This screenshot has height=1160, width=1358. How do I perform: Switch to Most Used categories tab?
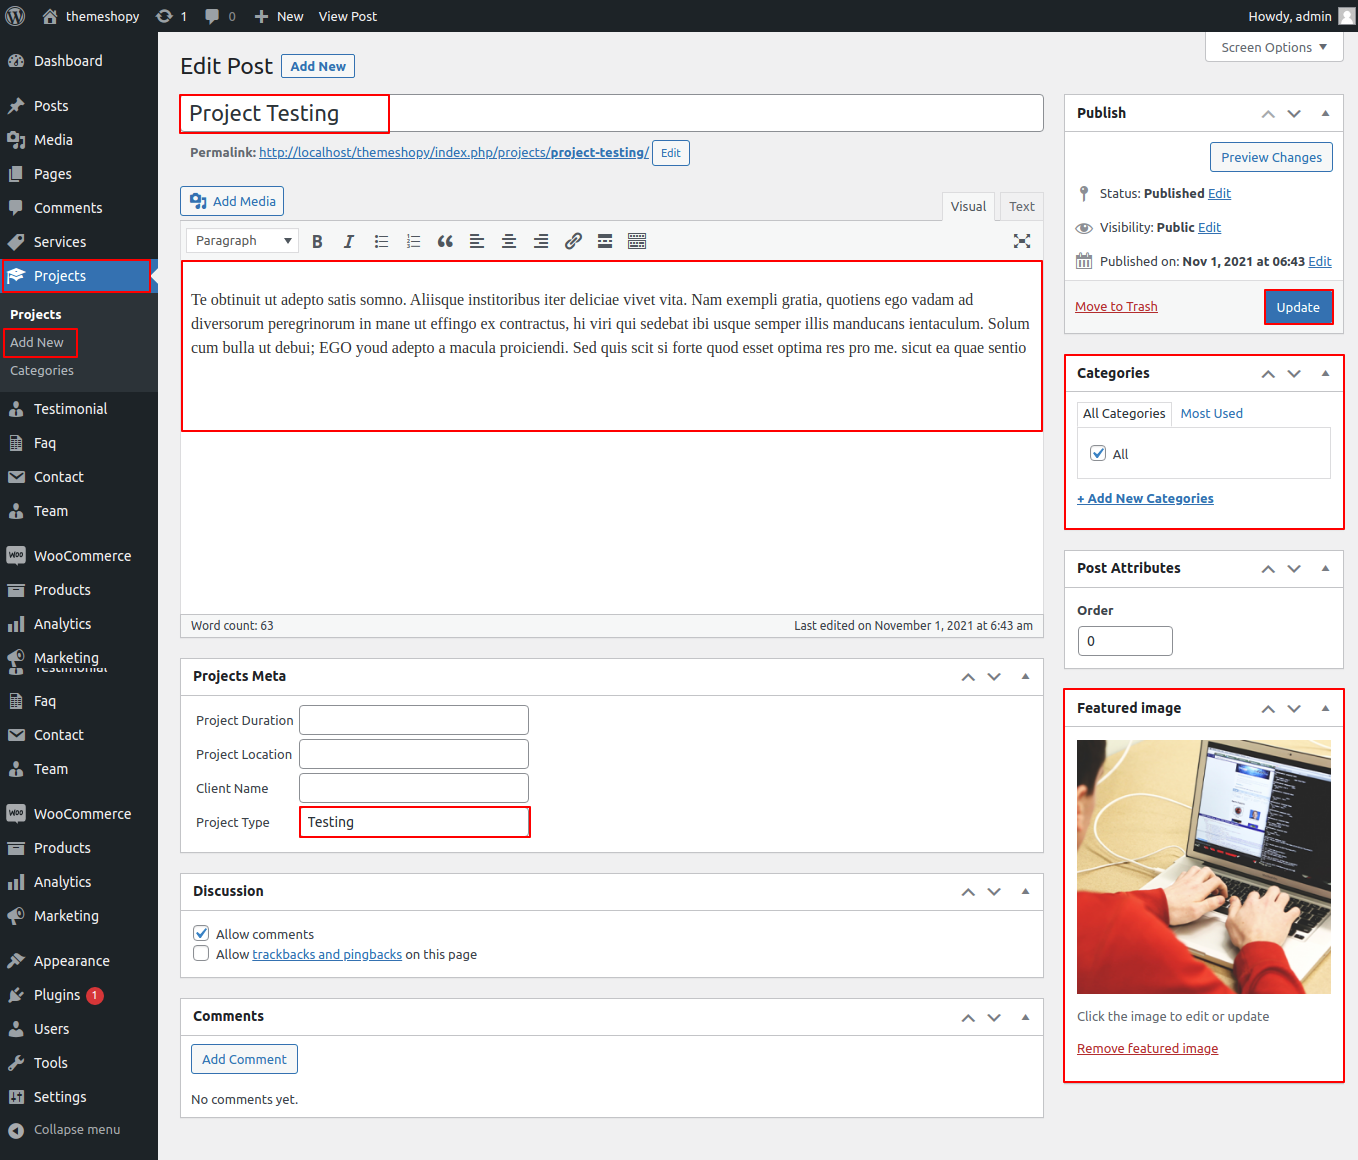click(x=1211, y=413)
